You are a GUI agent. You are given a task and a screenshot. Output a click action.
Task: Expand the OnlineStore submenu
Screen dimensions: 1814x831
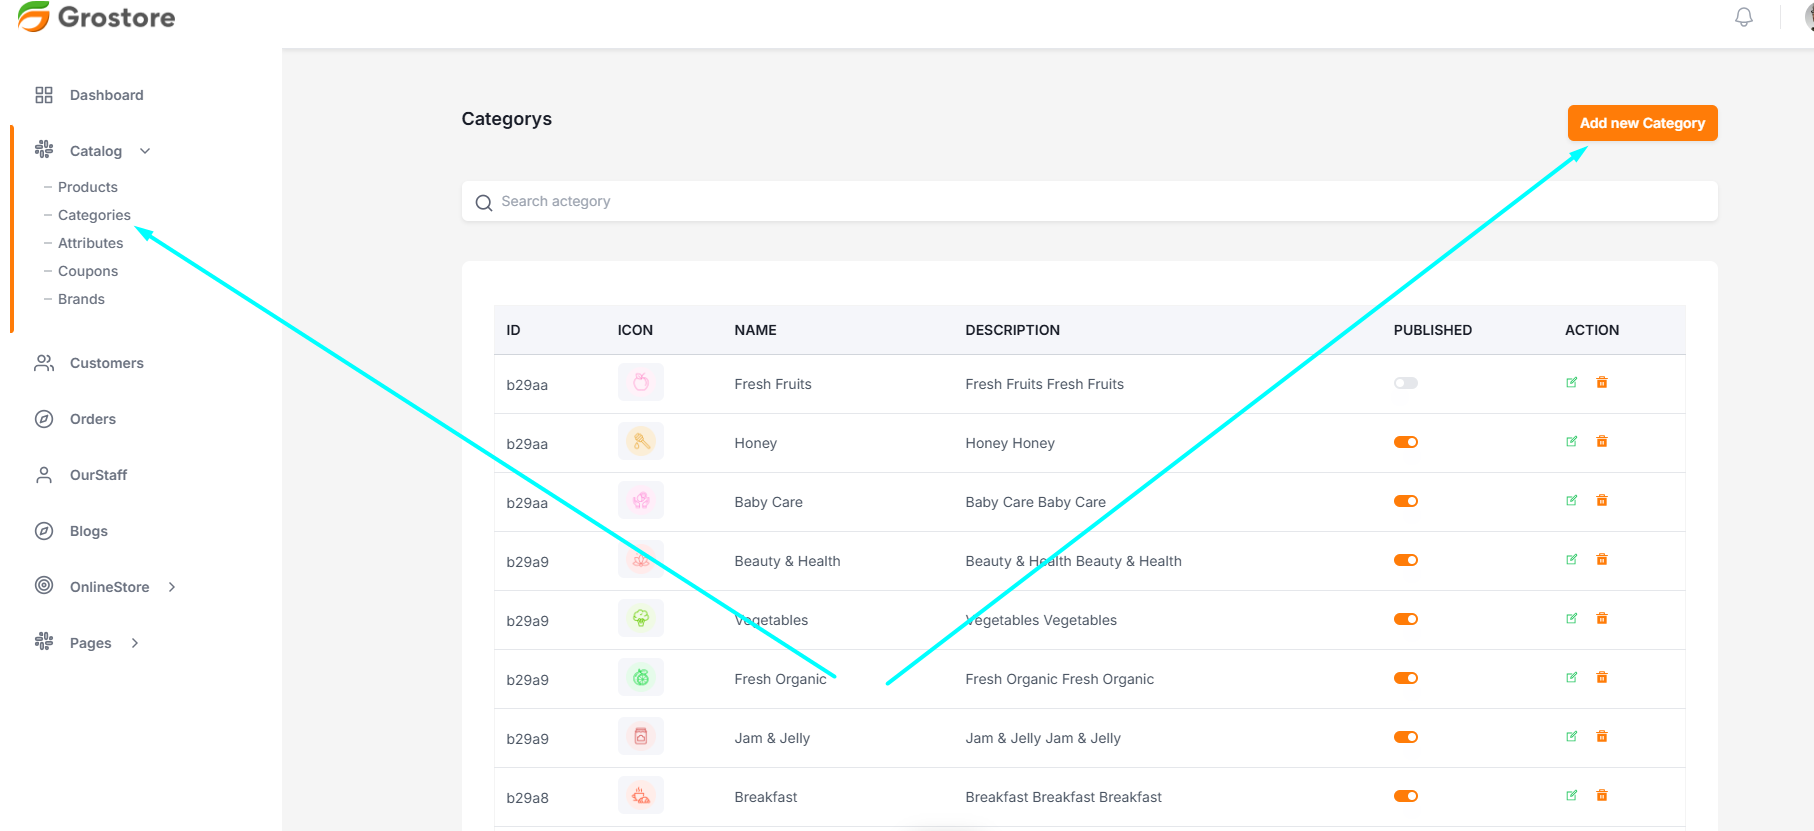coord(172,587)
